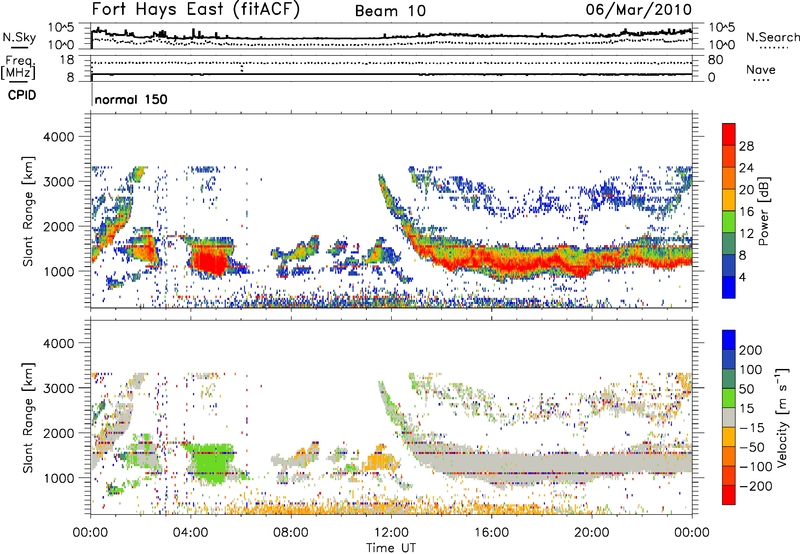Click the N.Sky noise trace in top panel
800x554 pixels.
[x=392, y=36]
